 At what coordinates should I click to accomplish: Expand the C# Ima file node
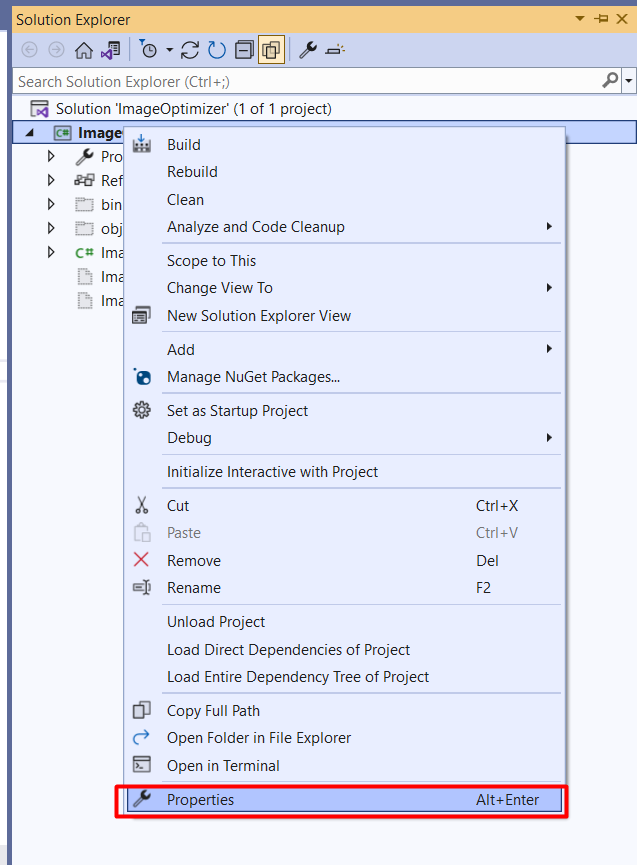[x=51, y=252]
